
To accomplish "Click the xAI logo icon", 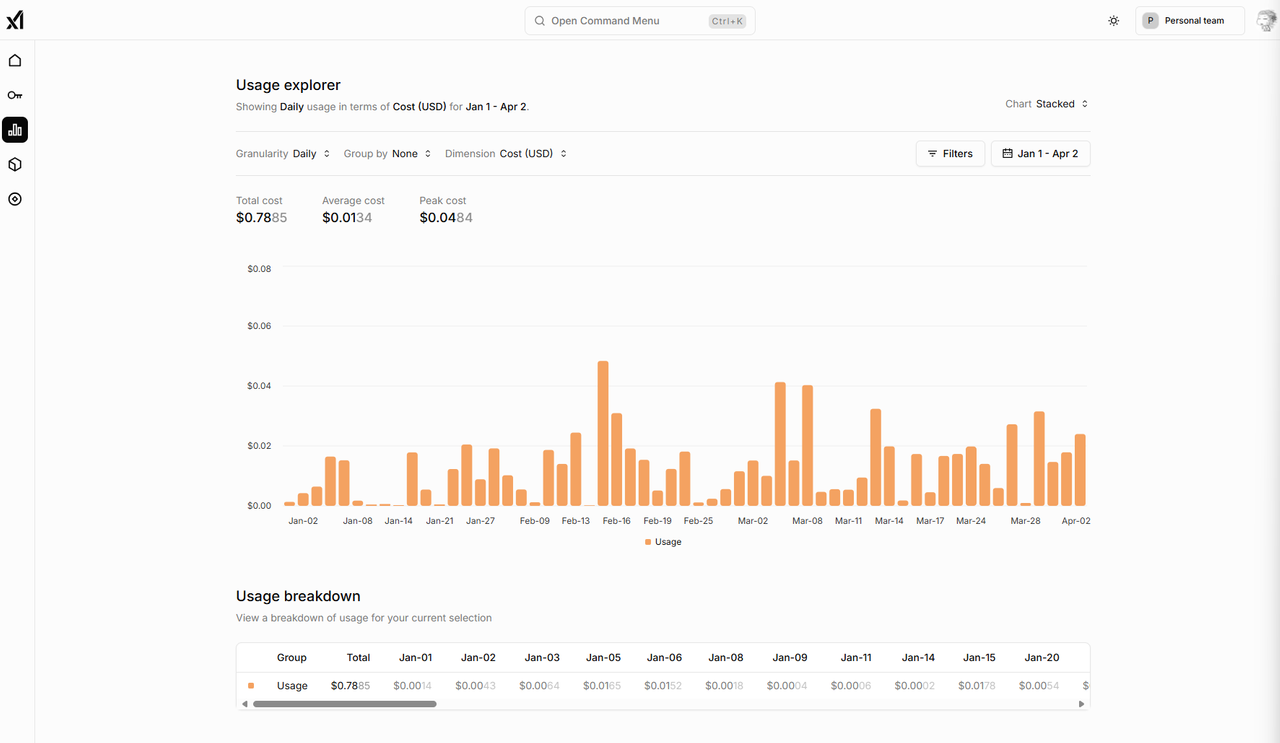I will (x=15, y=20).
